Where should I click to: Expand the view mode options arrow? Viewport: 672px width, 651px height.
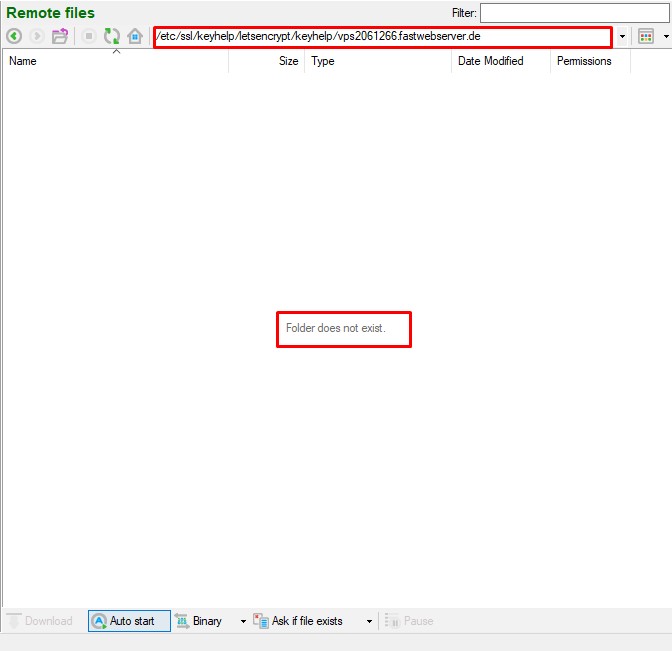click(x=665, y=37)
